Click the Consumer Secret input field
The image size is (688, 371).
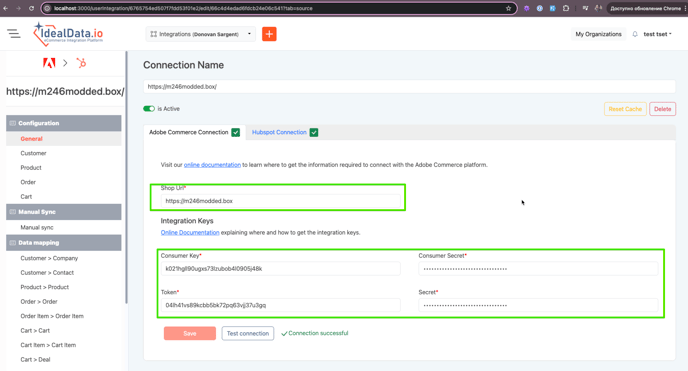[538, 268]
